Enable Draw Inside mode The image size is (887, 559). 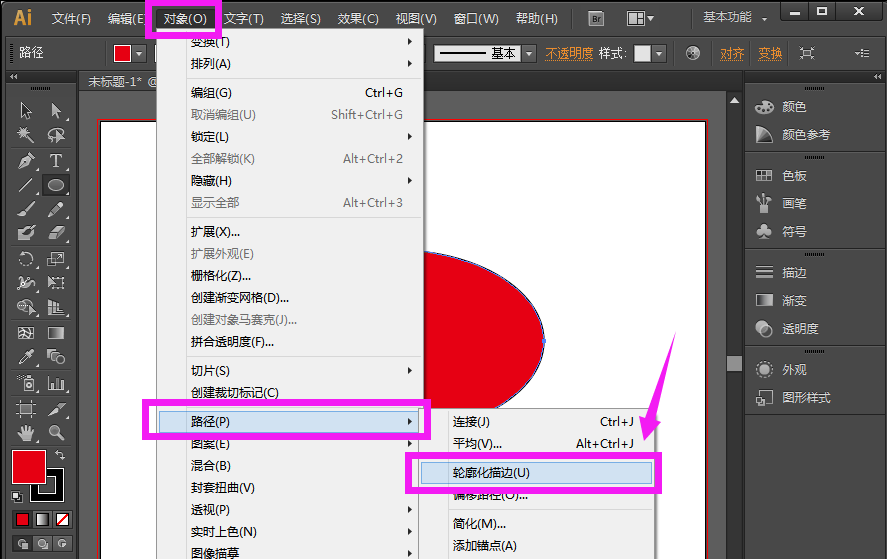coord(63,544)
